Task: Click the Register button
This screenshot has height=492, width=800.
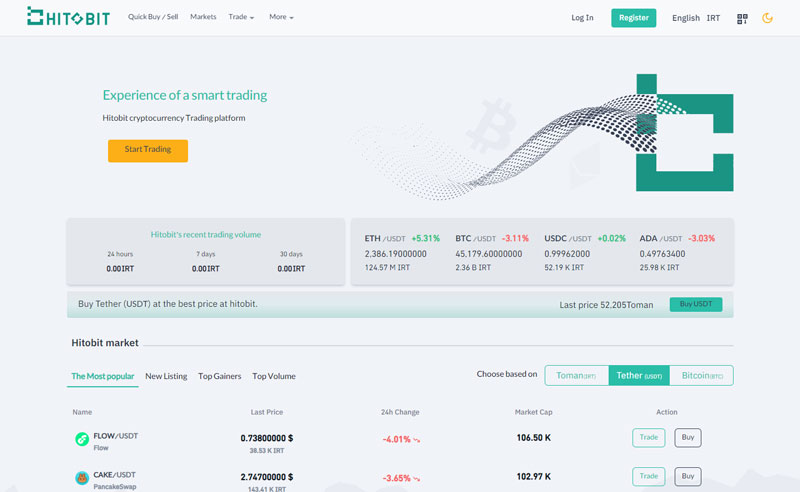Action: (x=633, y=17)
